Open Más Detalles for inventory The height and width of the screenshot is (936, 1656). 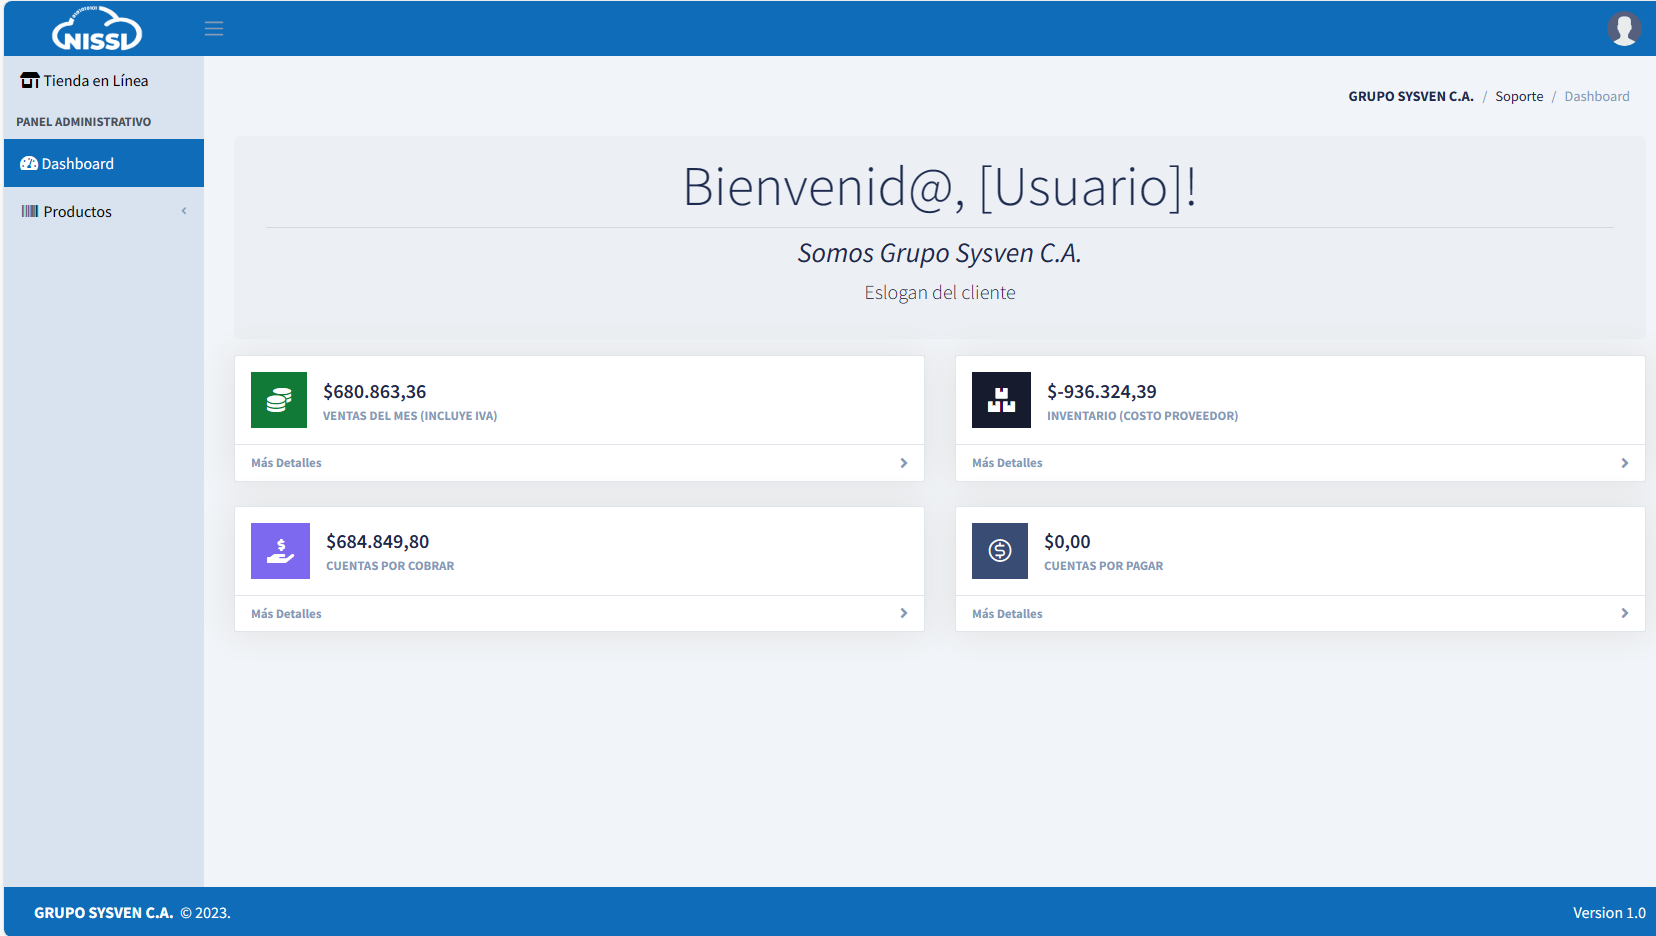tap(1007, 463)
